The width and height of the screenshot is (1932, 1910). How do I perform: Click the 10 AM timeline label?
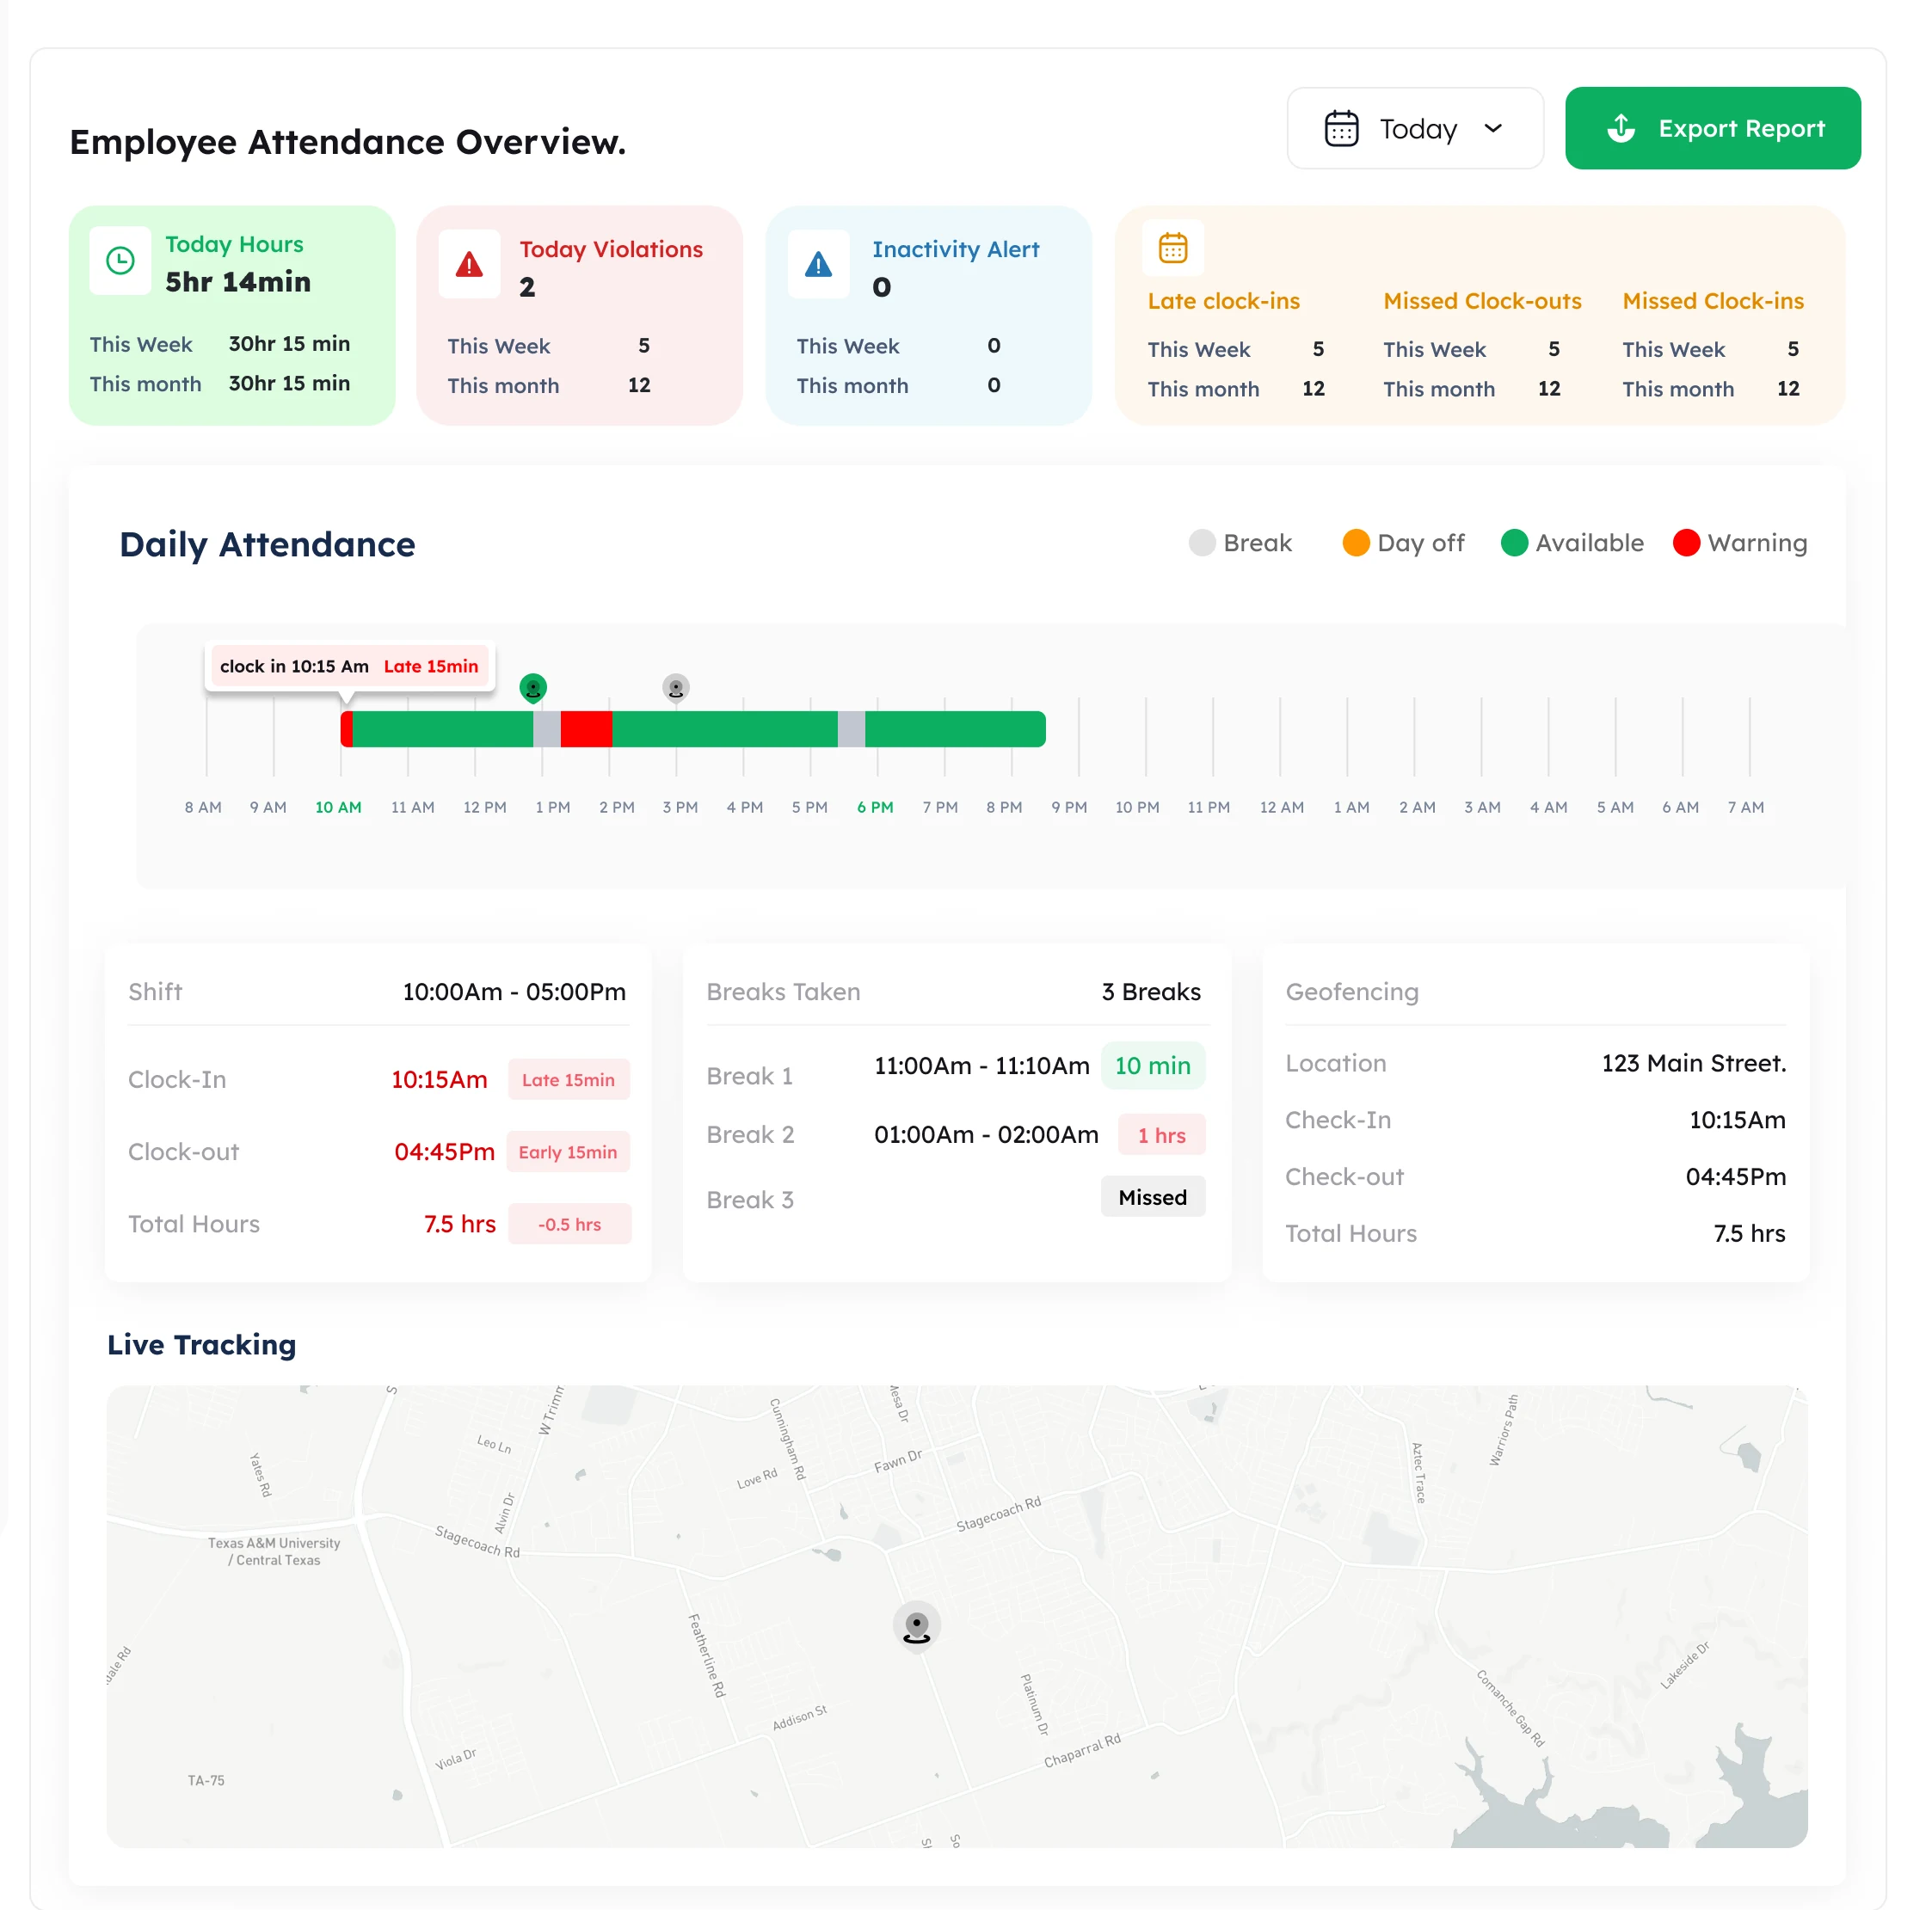338,807
